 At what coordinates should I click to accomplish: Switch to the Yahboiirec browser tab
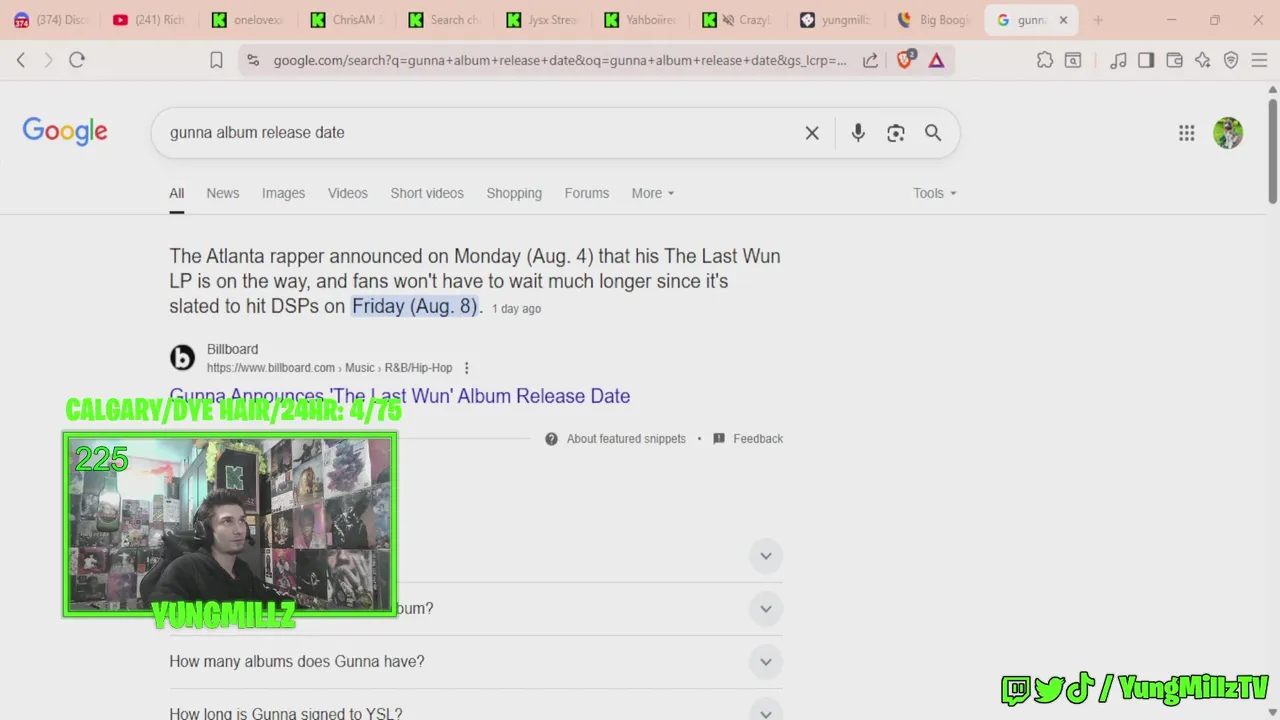click(639, 20)
